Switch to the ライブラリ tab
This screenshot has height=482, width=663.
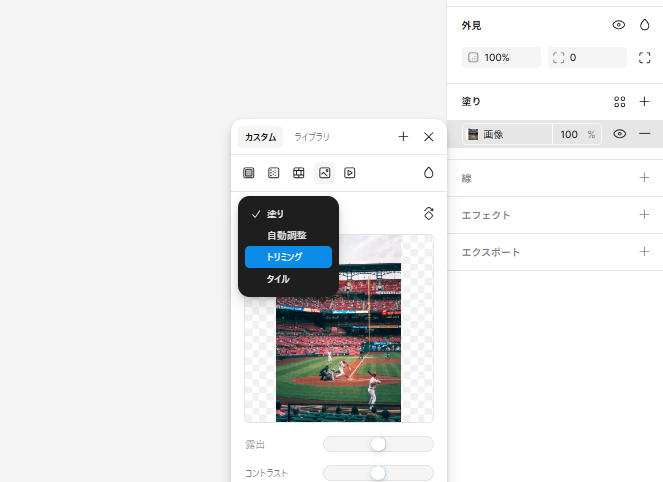[312, 137]
